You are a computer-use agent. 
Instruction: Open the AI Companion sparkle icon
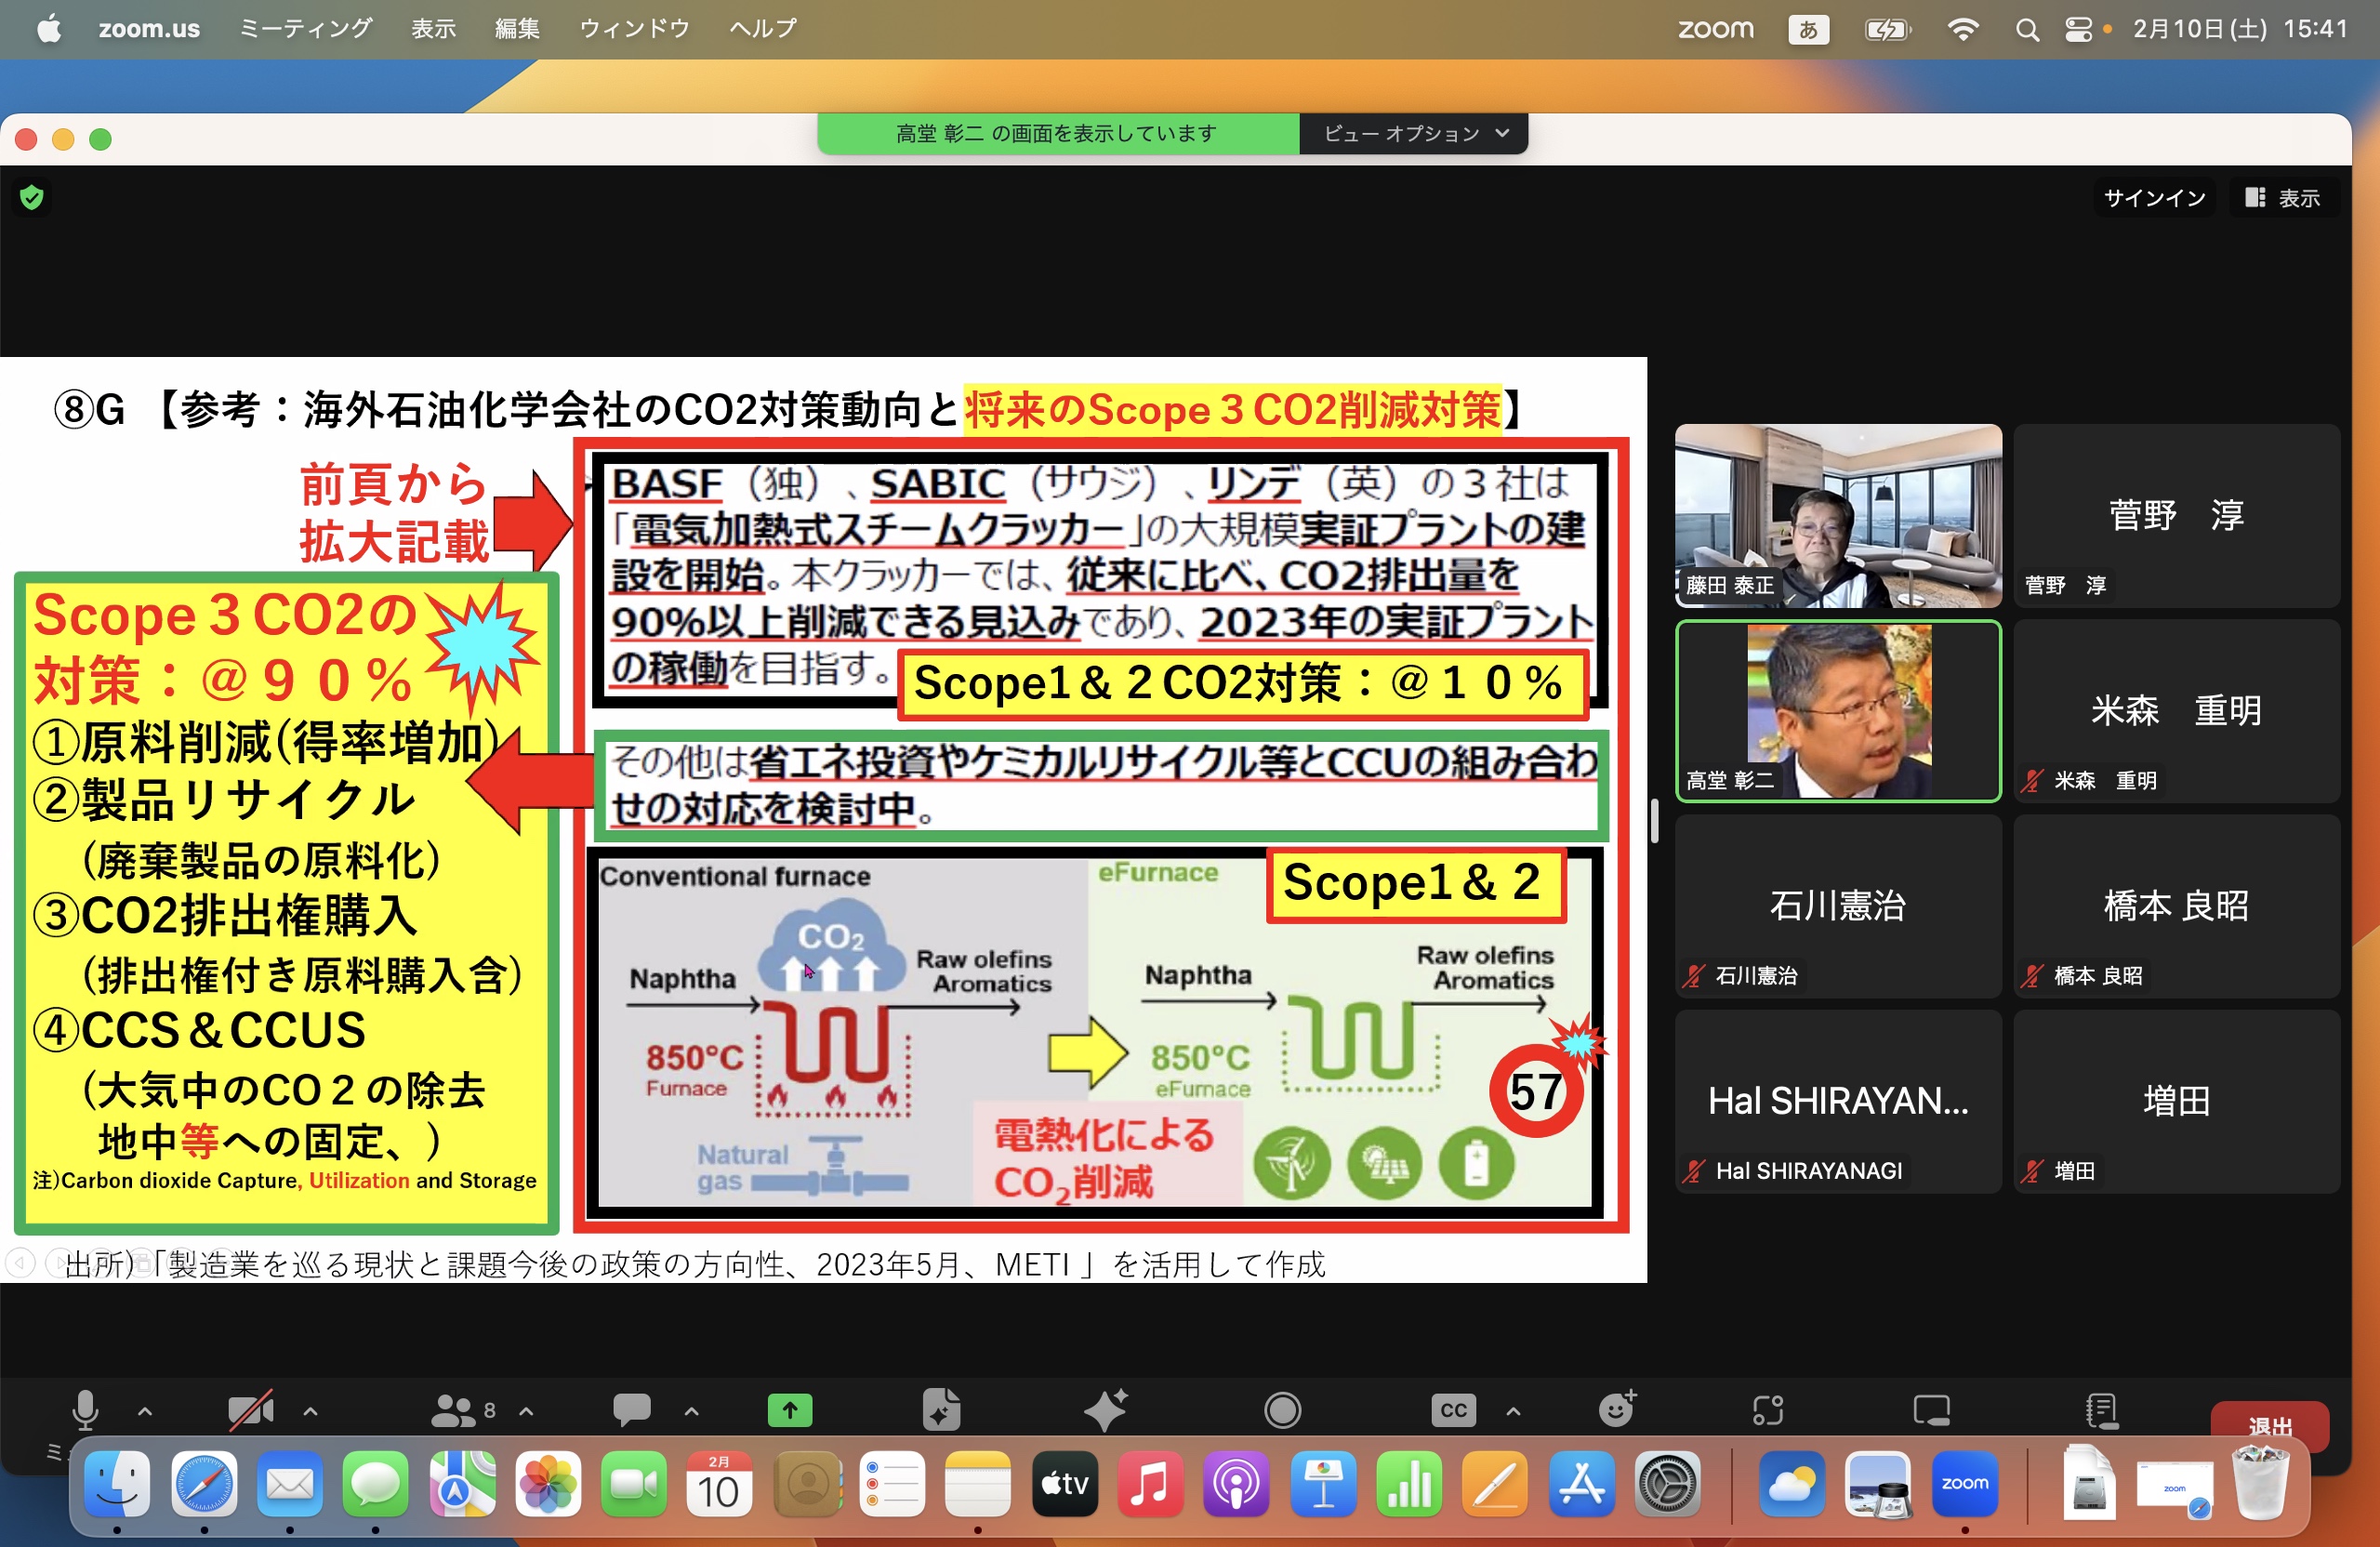click(1107, 1410)
